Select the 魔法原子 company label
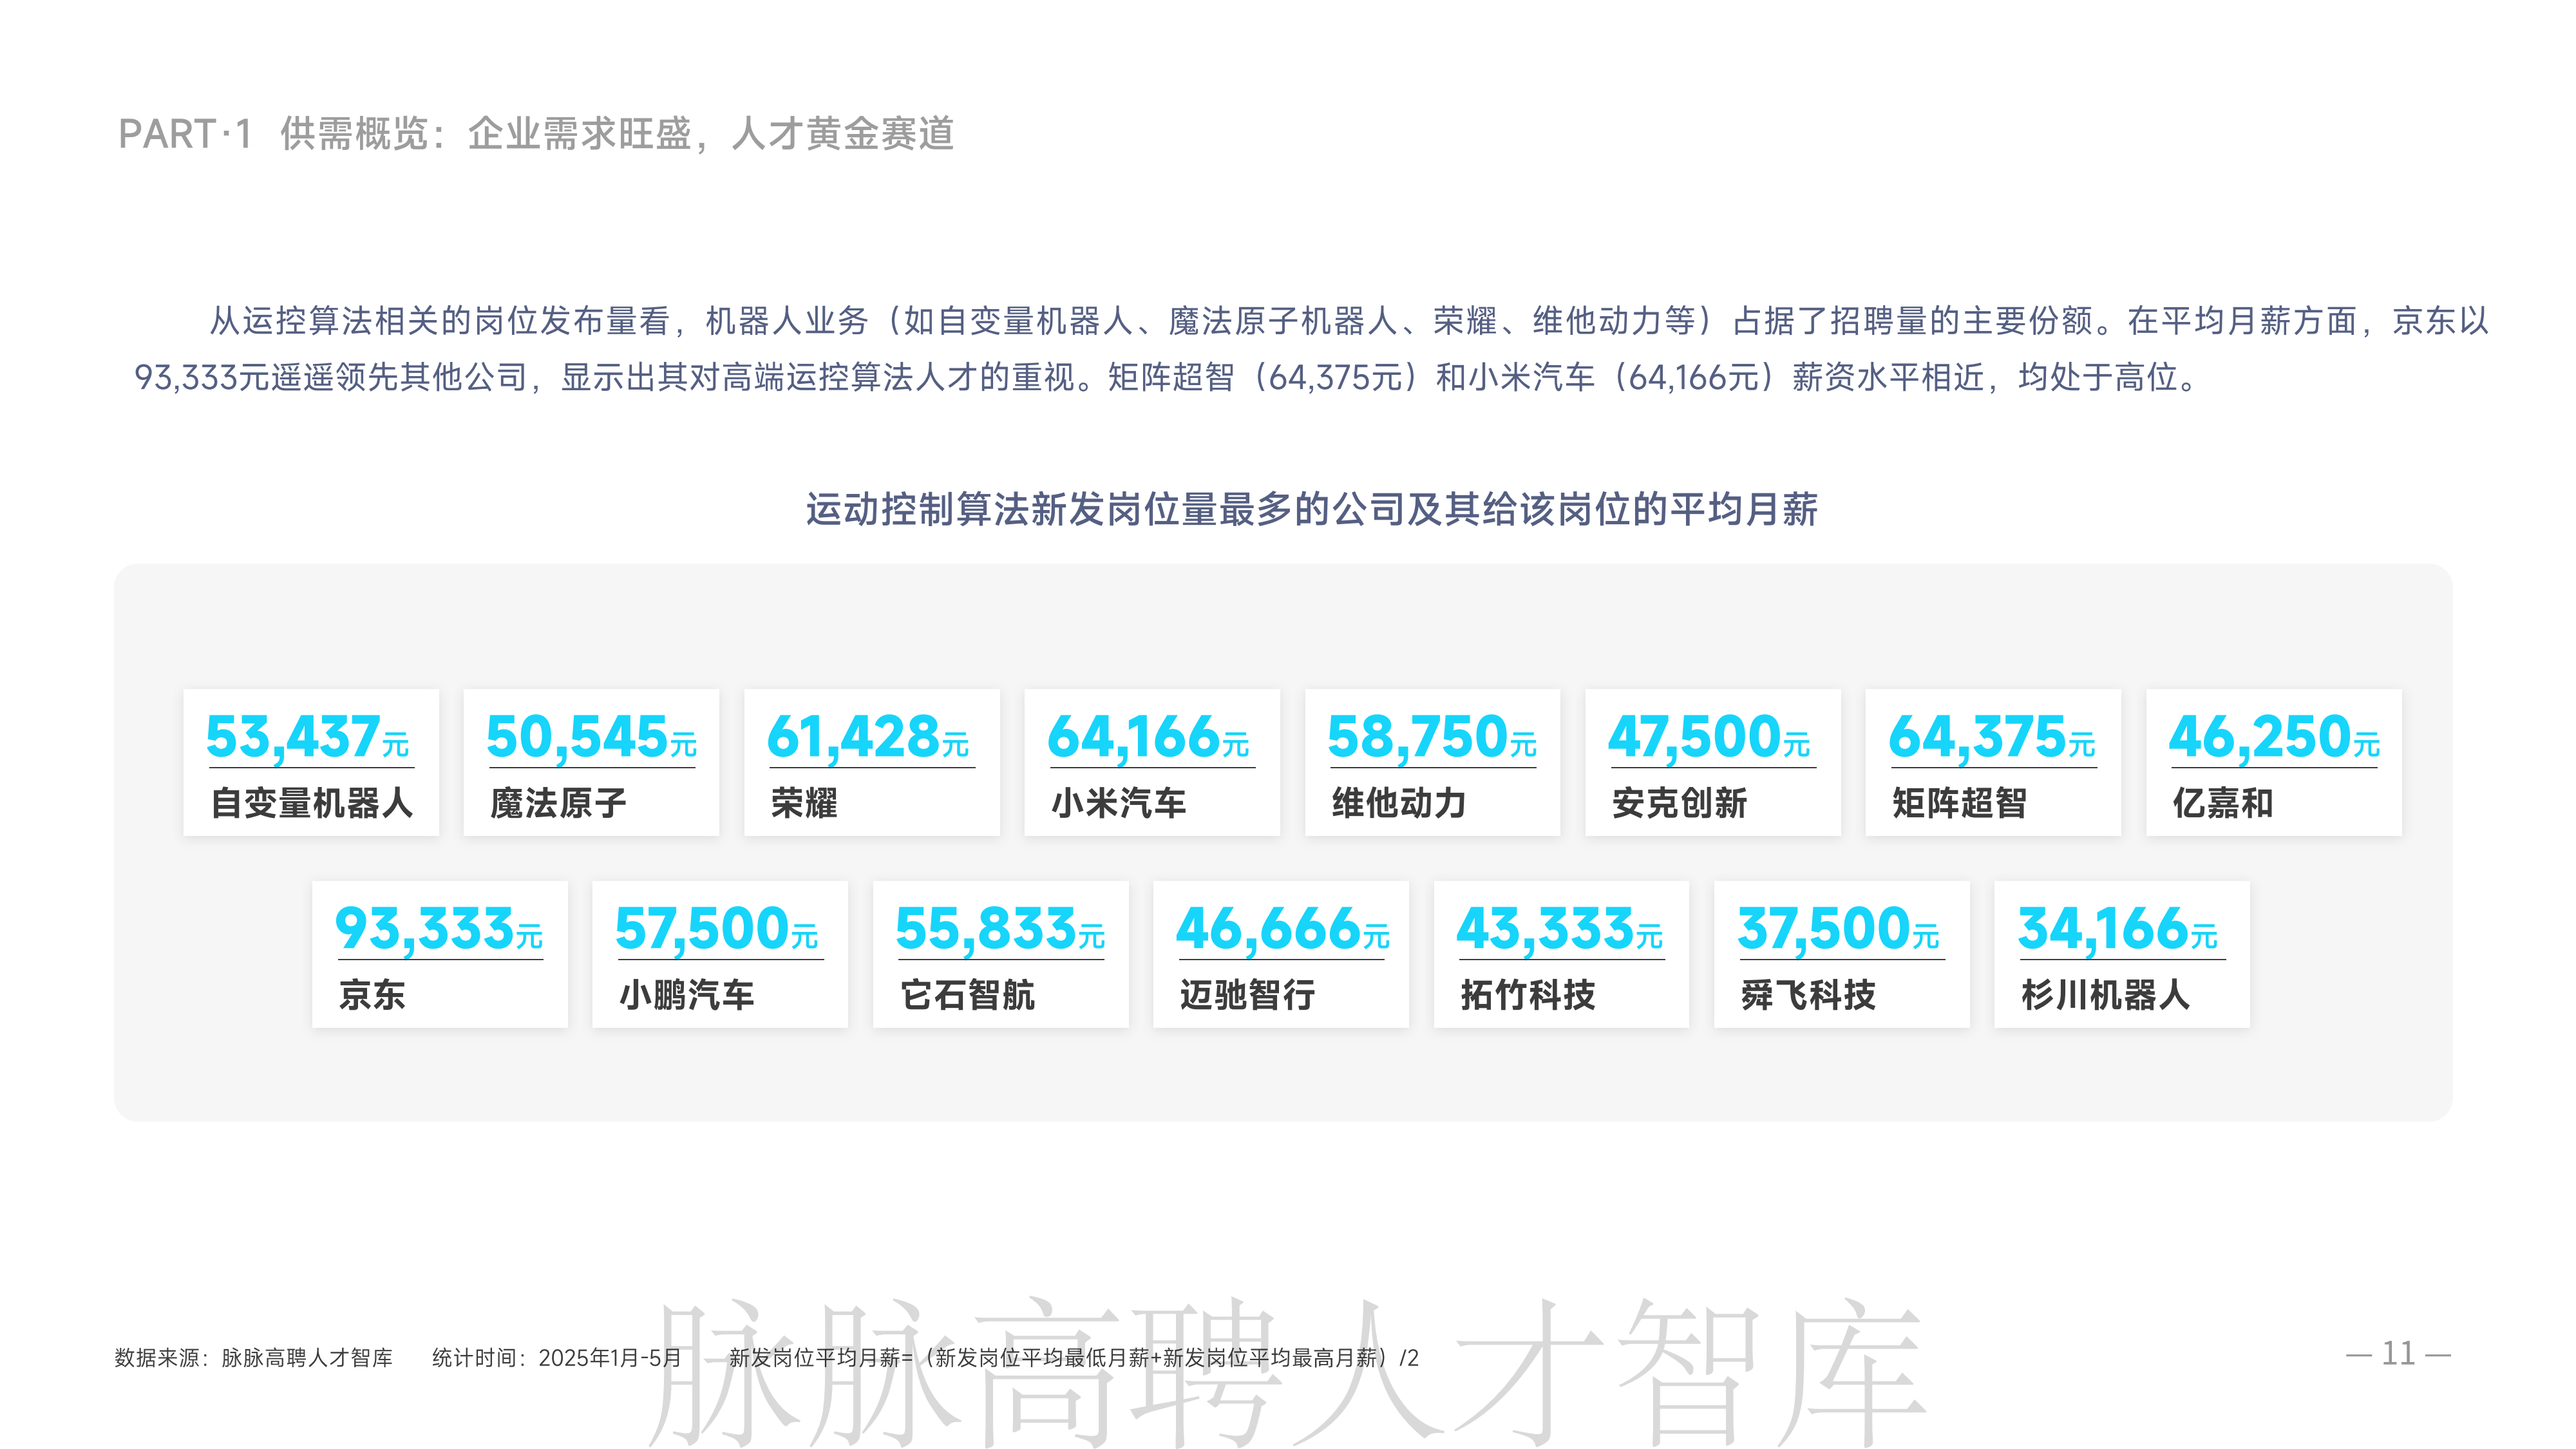This screenshot has height=1449, width=2576. (558, 803)
